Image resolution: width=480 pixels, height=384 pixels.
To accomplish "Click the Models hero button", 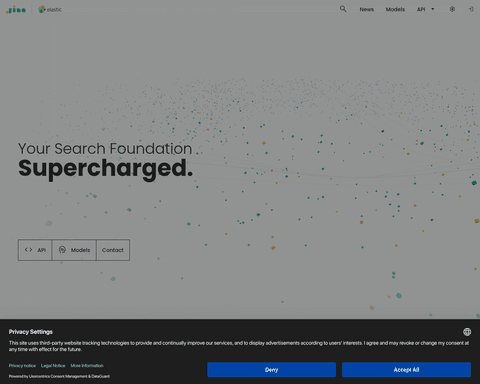I will click(x=74, y=250).
